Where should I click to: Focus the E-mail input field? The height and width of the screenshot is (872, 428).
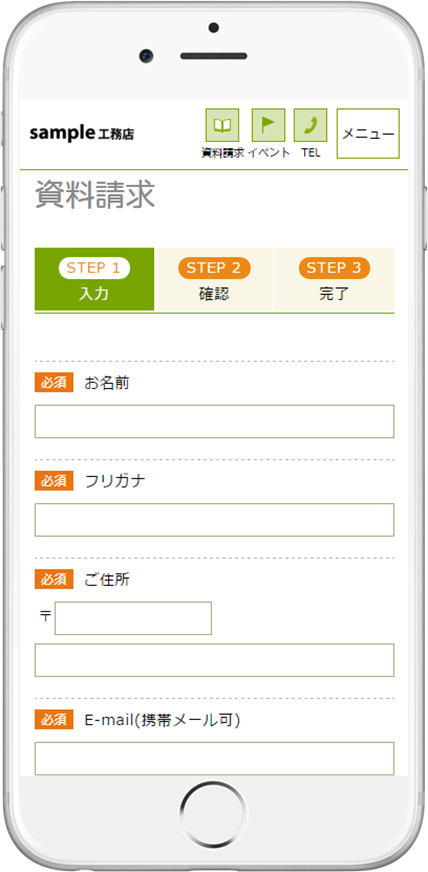[215, 758]
